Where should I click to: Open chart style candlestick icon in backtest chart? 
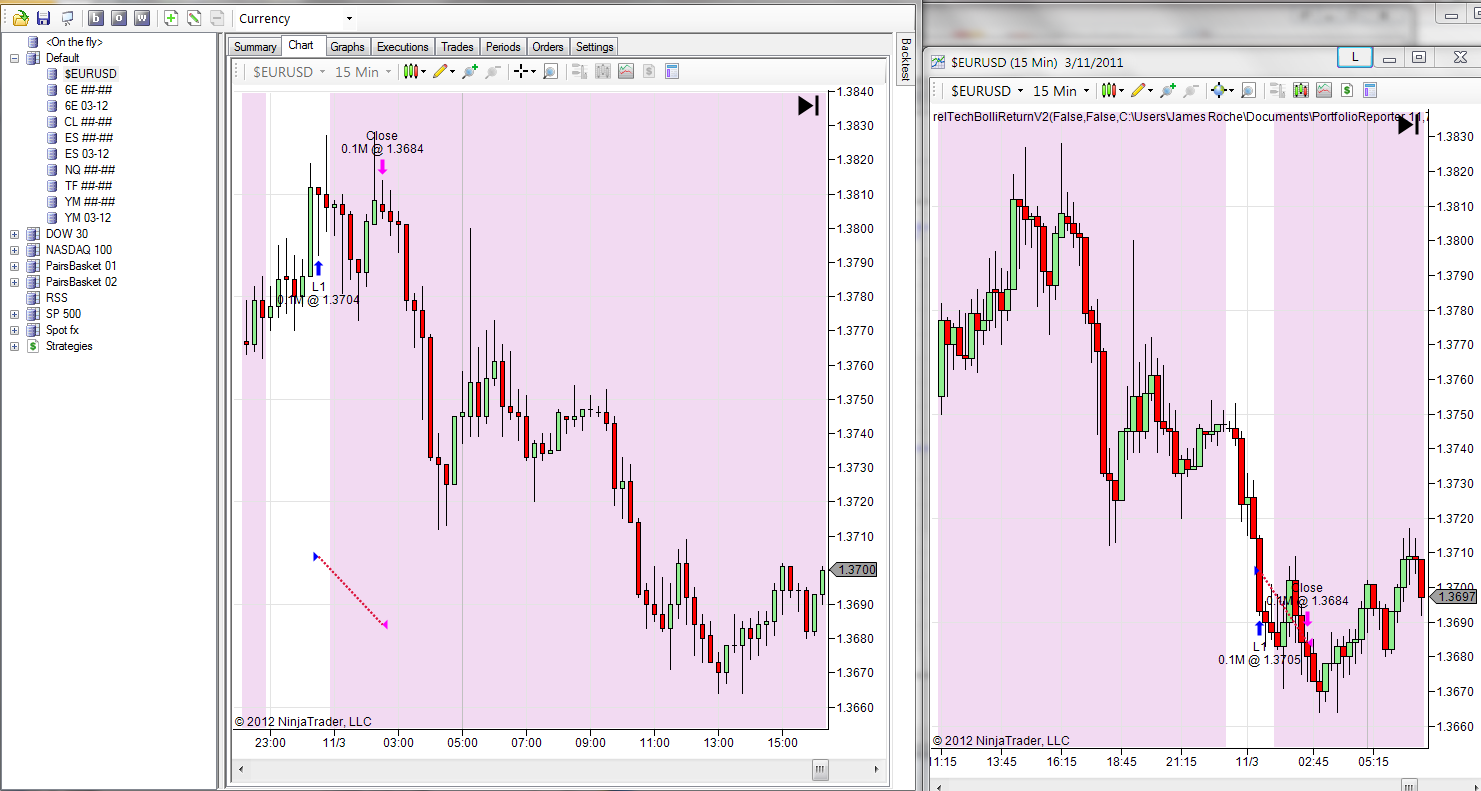point(413,72)
